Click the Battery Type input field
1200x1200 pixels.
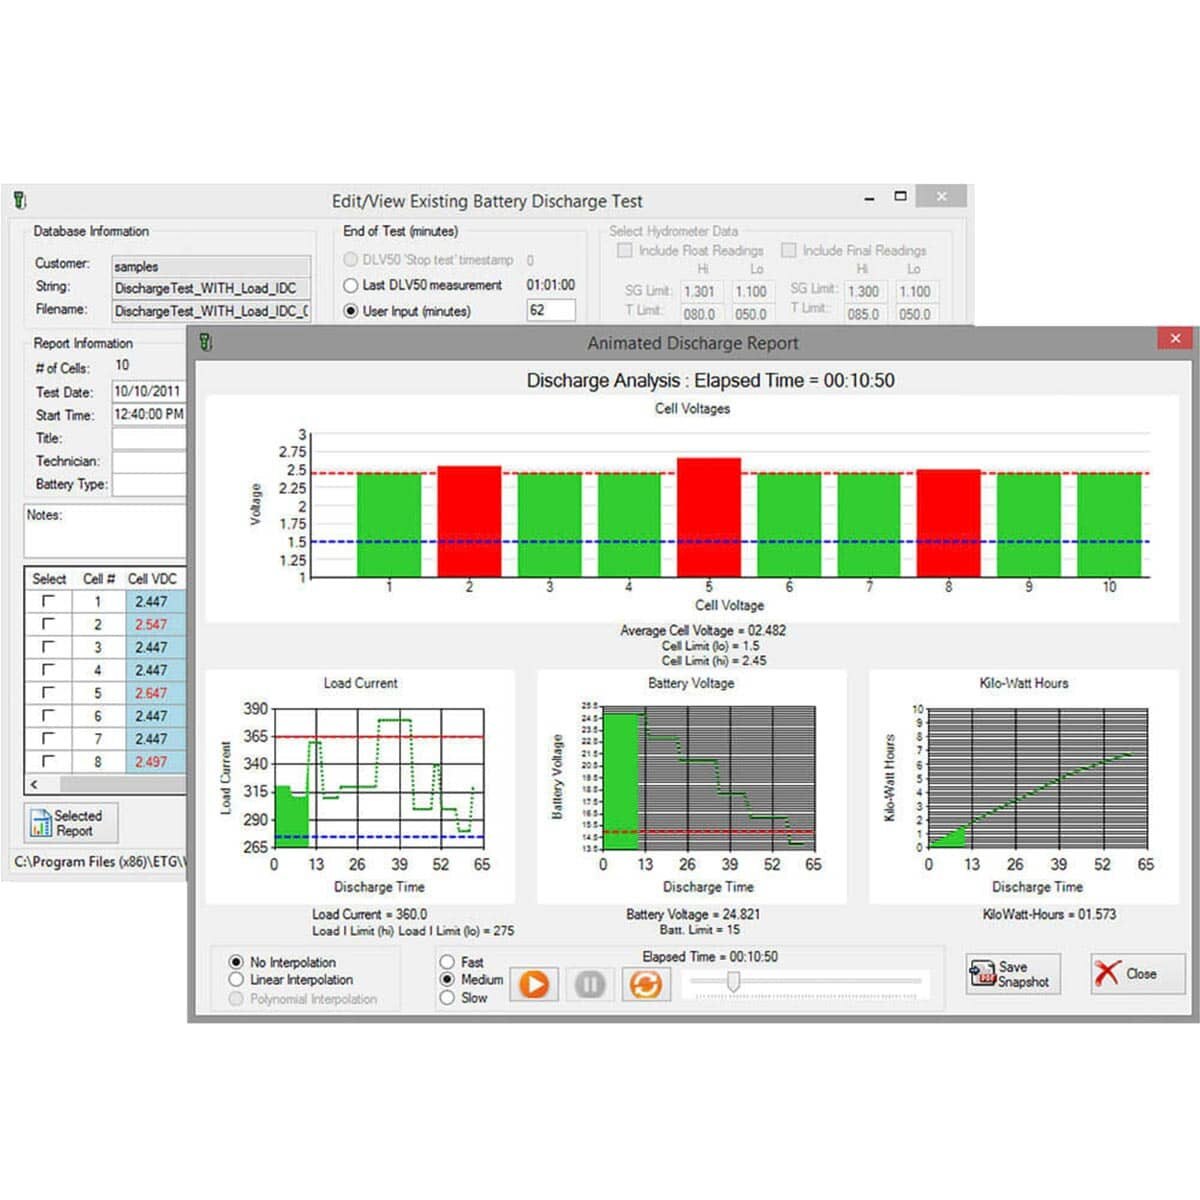[x=149, y=484]
